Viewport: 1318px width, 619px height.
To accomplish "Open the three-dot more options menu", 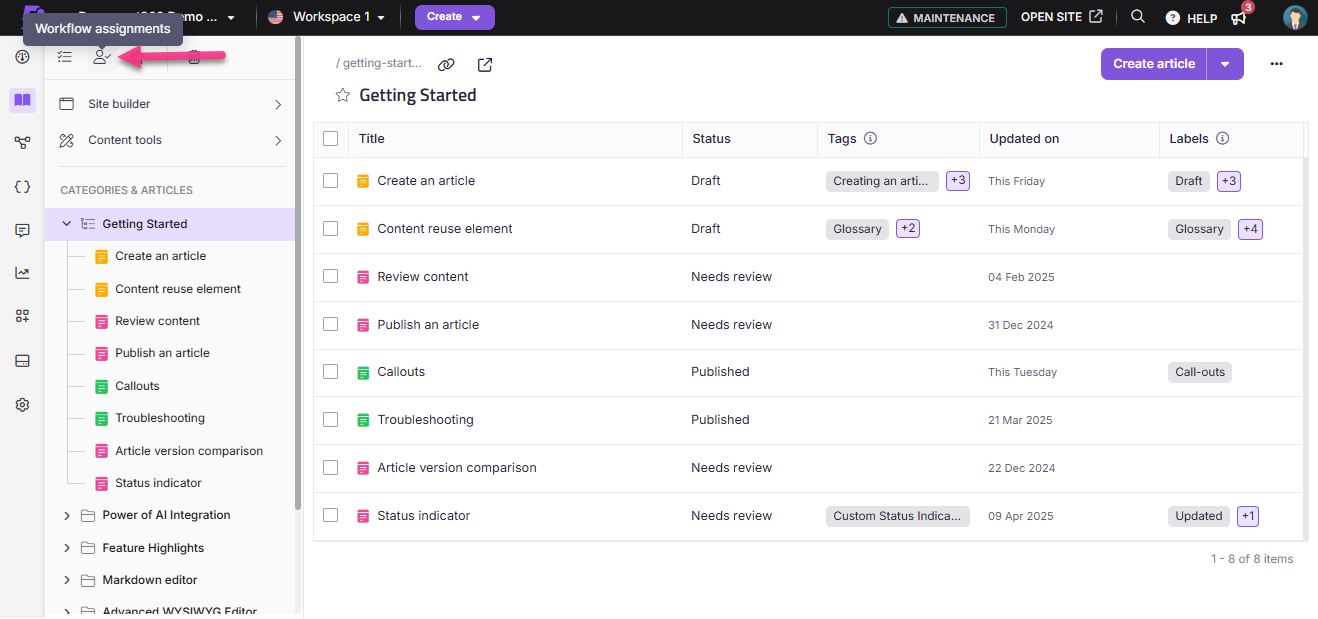I will click(1276, 64).
